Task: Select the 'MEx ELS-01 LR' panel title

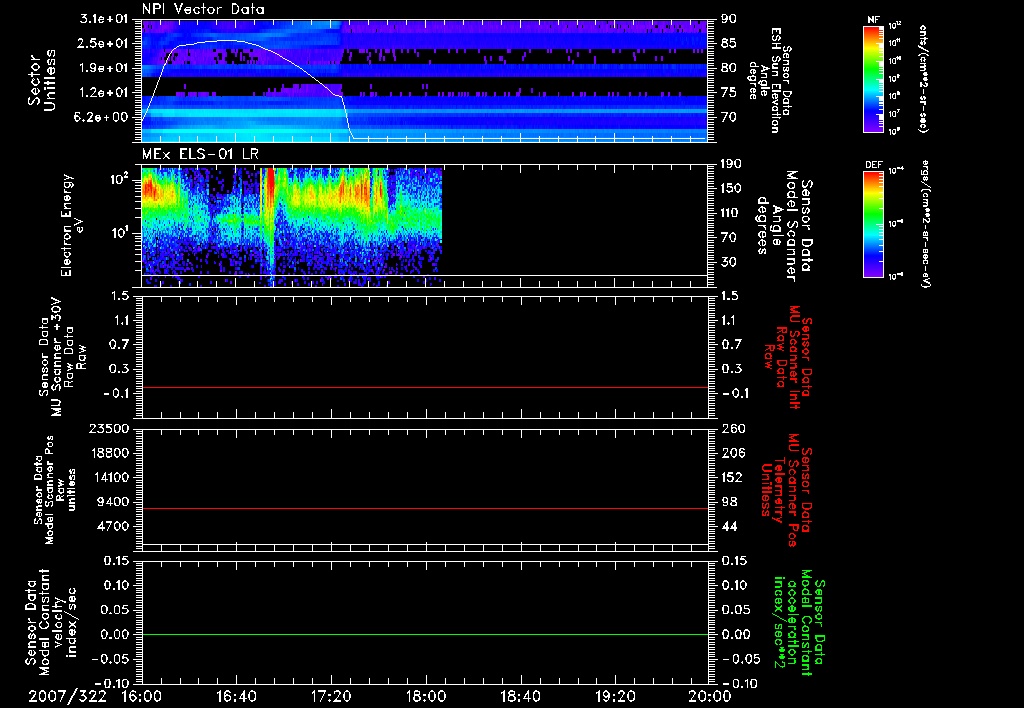Action: (200, 154)
